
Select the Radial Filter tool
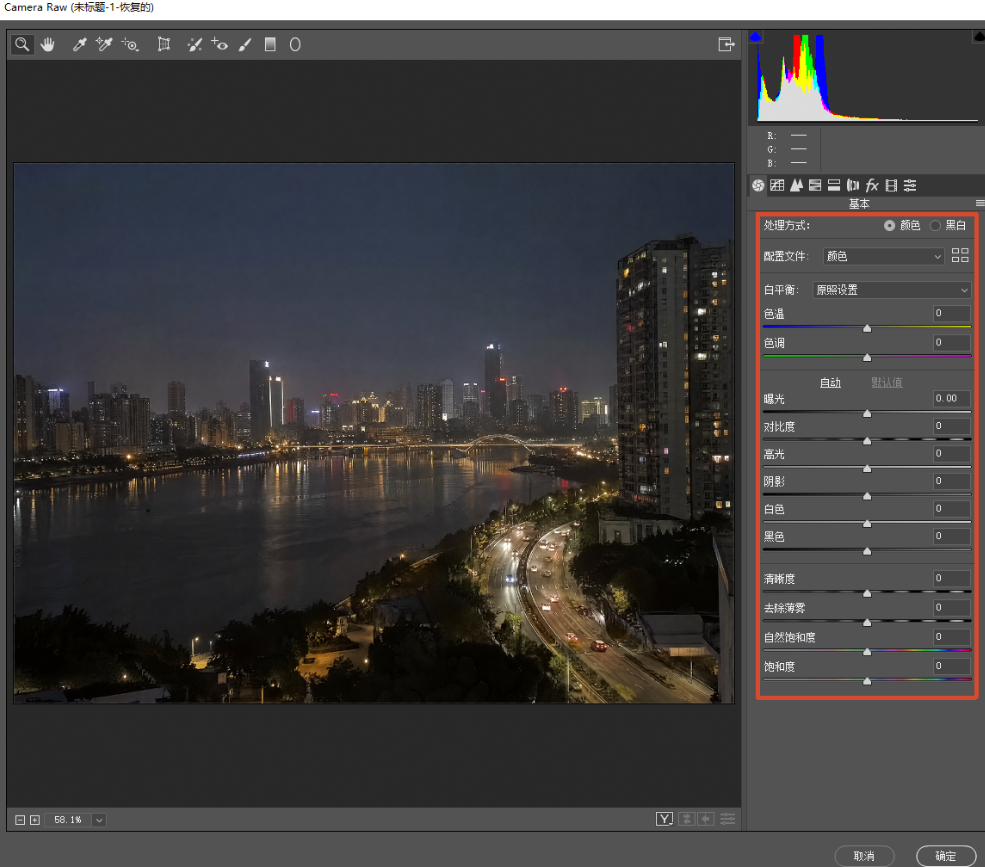(295, 45)
